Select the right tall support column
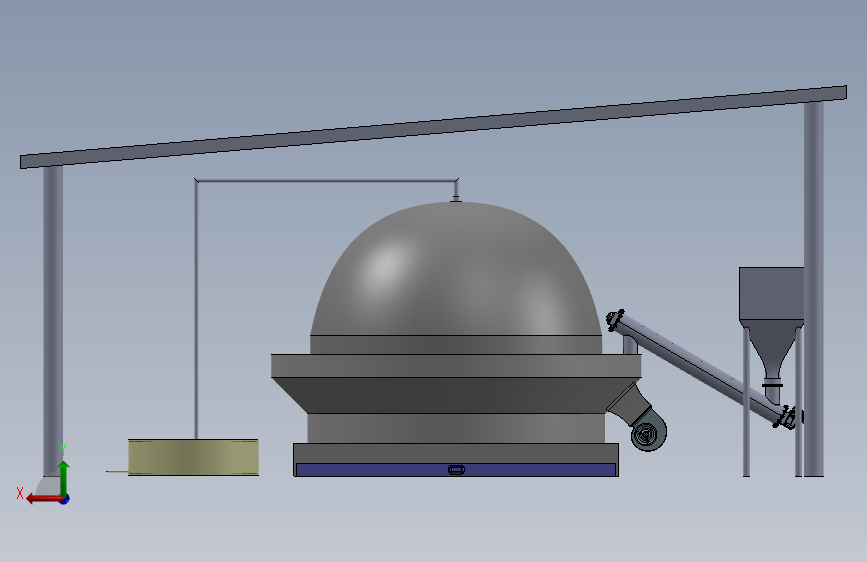The image size is (867, 562). click(813, 289)
